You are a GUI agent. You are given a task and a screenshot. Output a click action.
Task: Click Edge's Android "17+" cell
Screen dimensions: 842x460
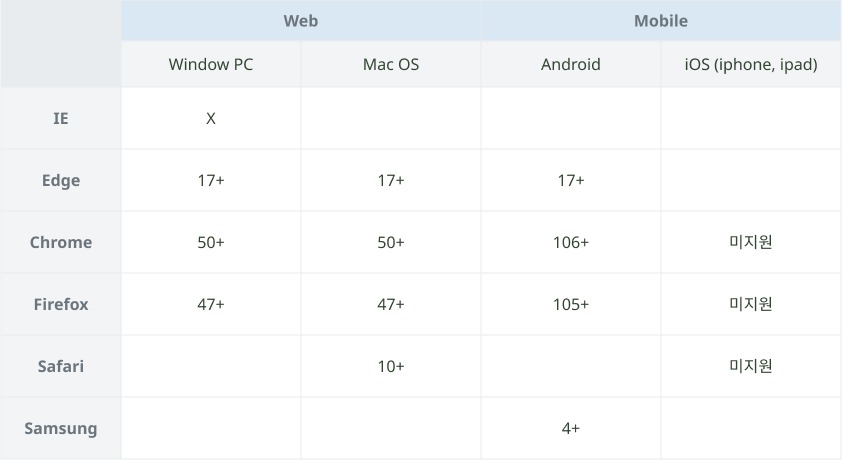571,181
